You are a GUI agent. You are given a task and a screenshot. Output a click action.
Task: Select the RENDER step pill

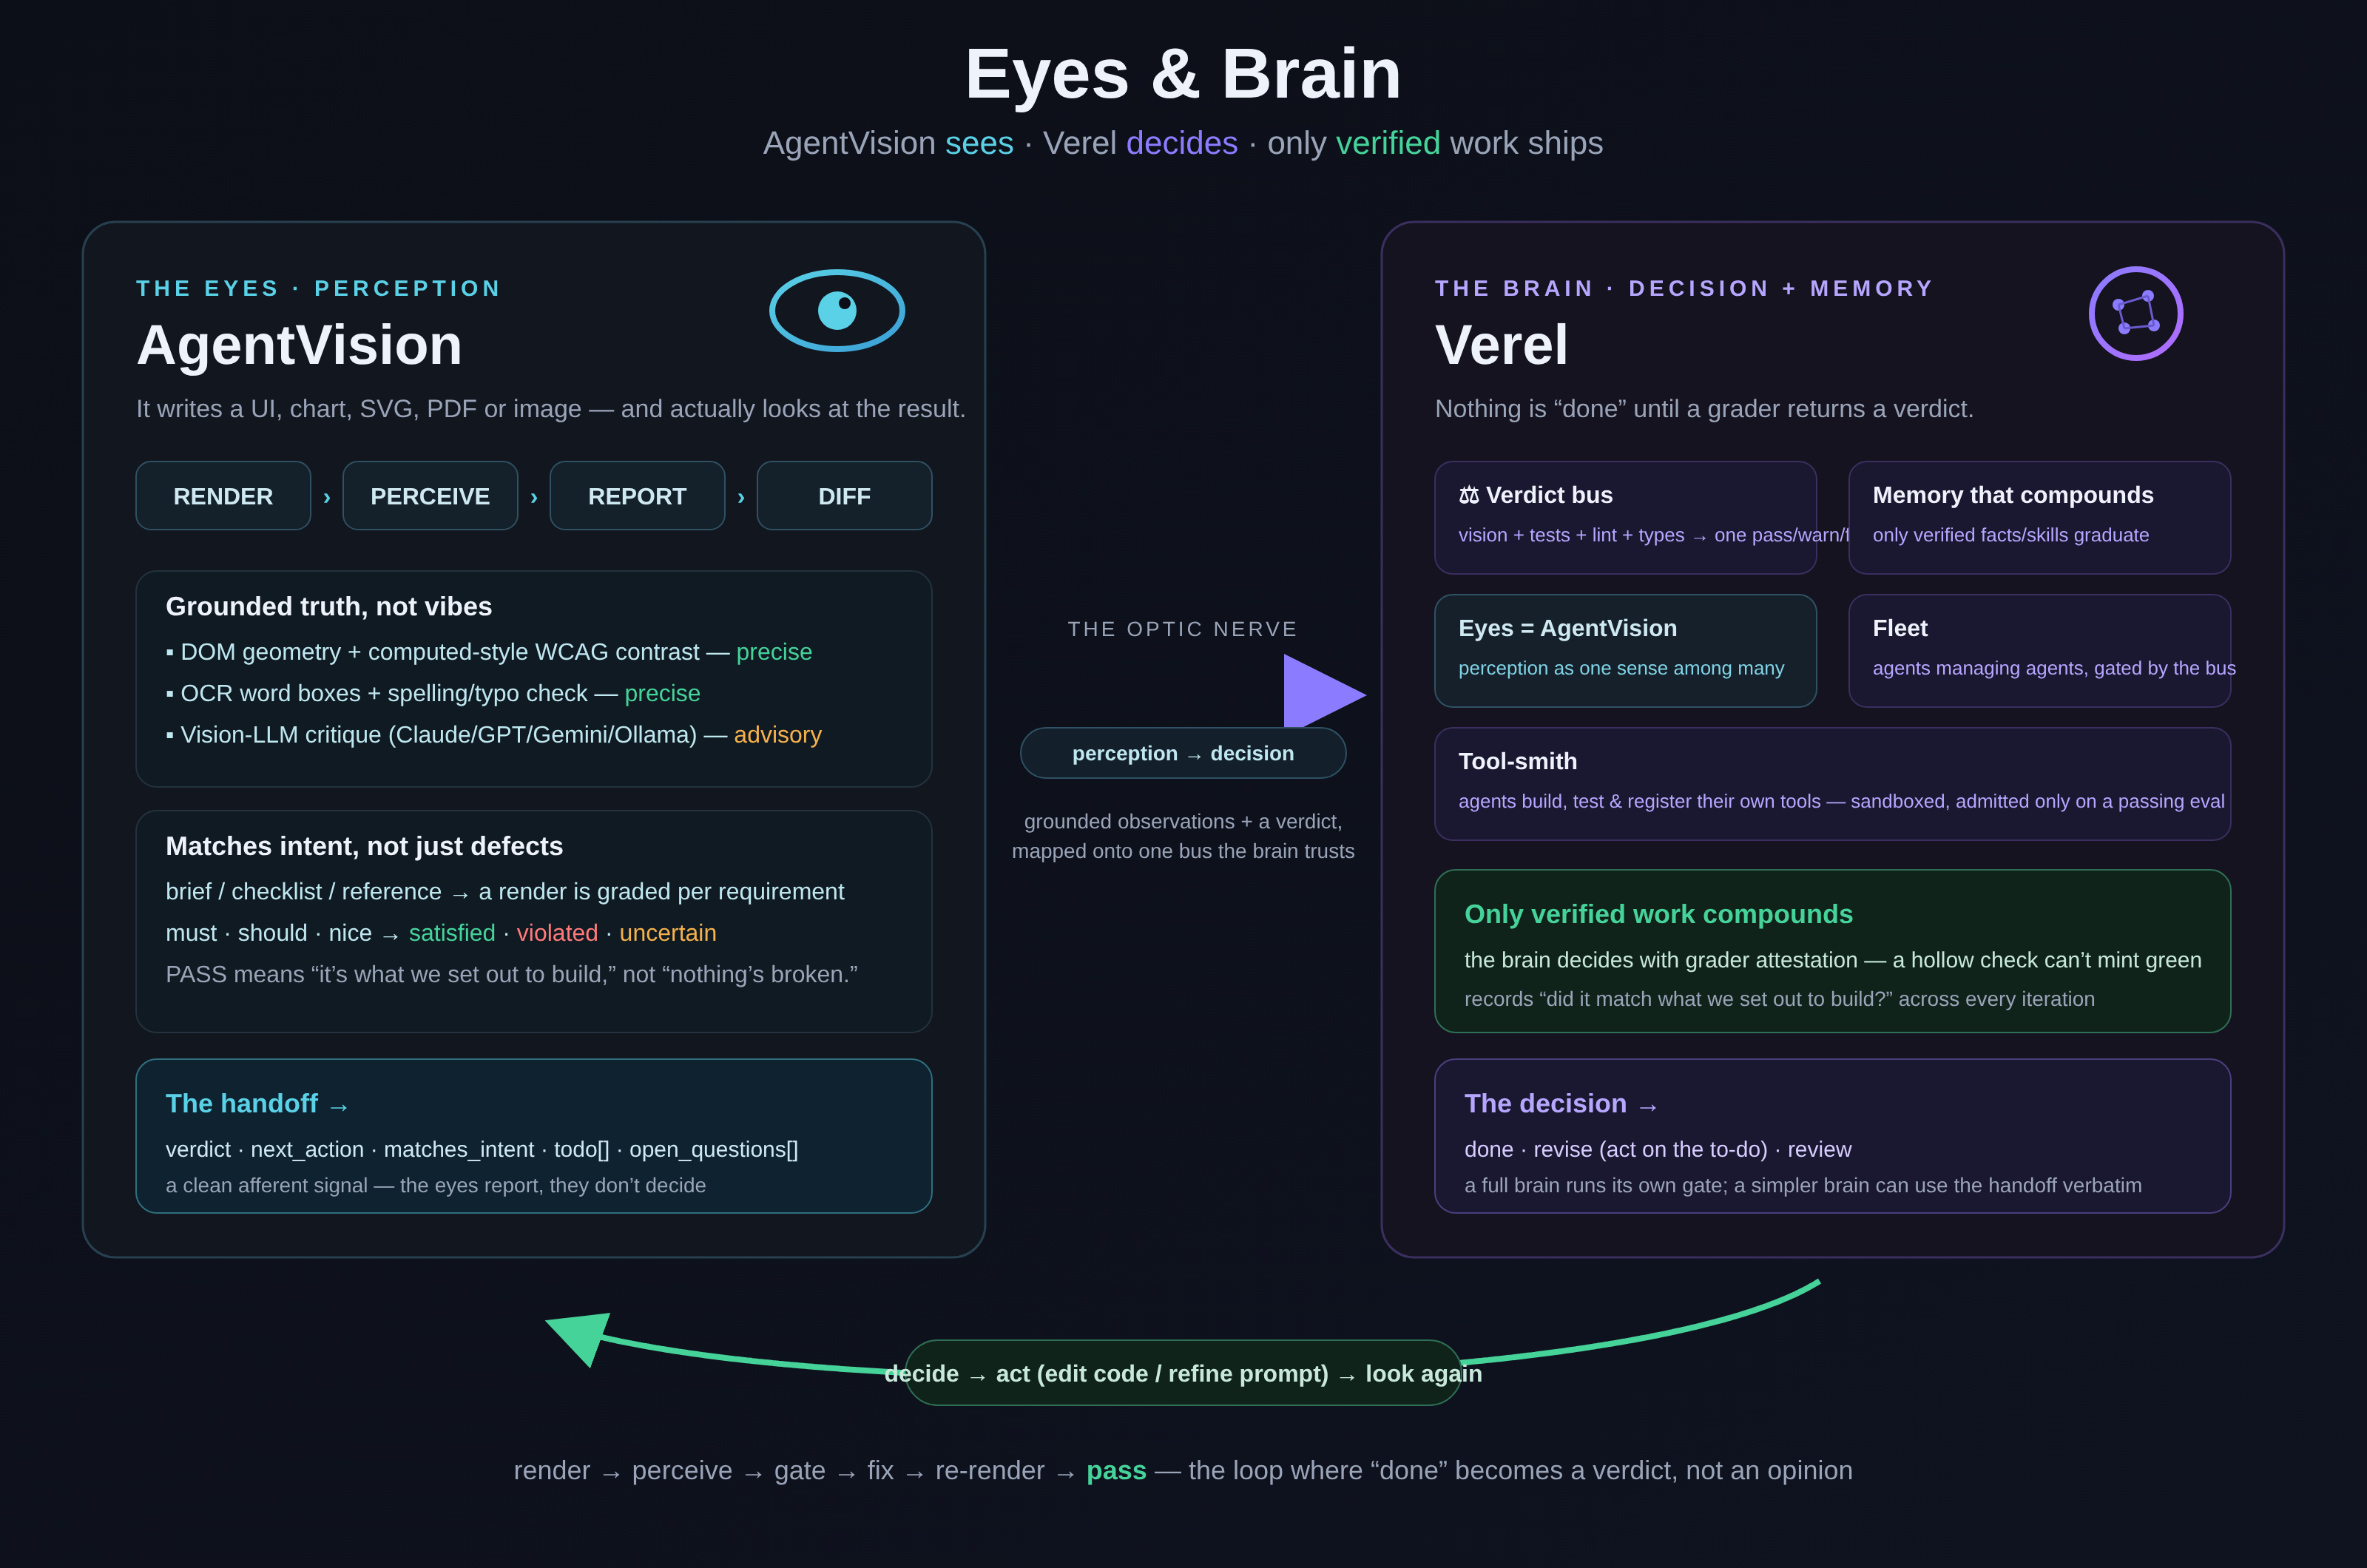click(223, 496)
